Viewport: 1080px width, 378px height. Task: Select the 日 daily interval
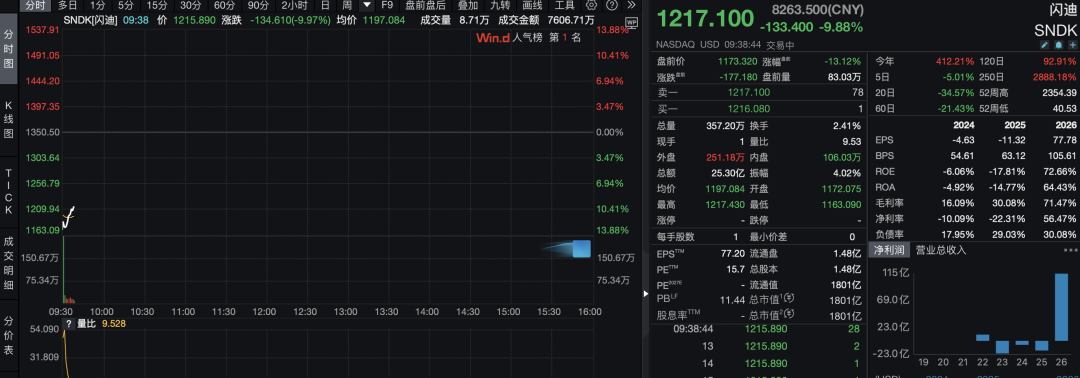[324, 5]
